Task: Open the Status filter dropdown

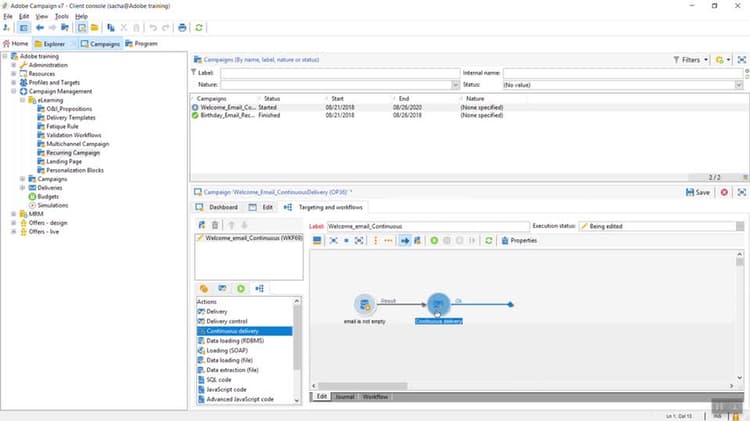Action: [x=739, y=85]
